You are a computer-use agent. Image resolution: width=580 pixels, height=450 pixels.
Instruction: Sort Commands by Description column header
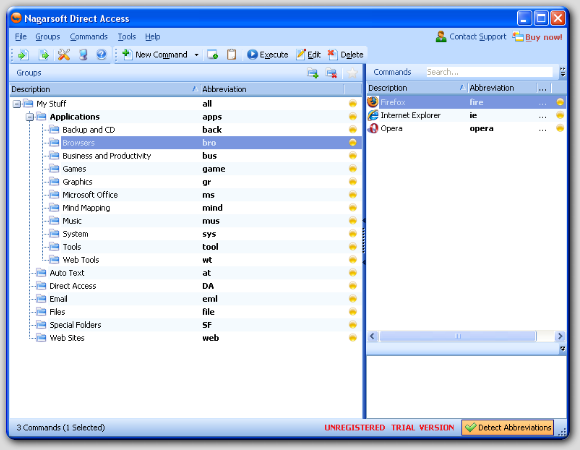[x=417, y=88]
